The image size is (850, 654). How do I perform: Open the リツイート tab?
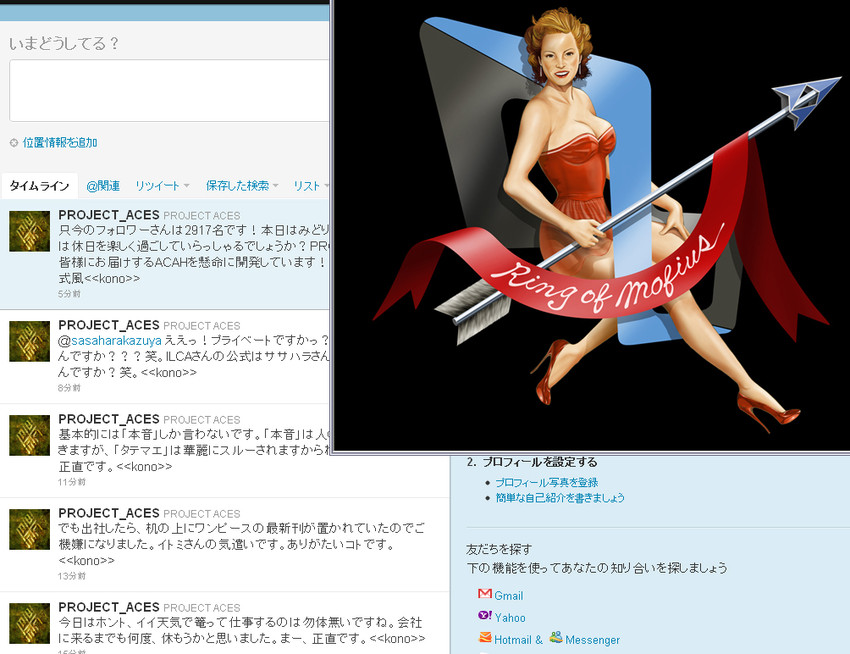click(x=157, y=186)
